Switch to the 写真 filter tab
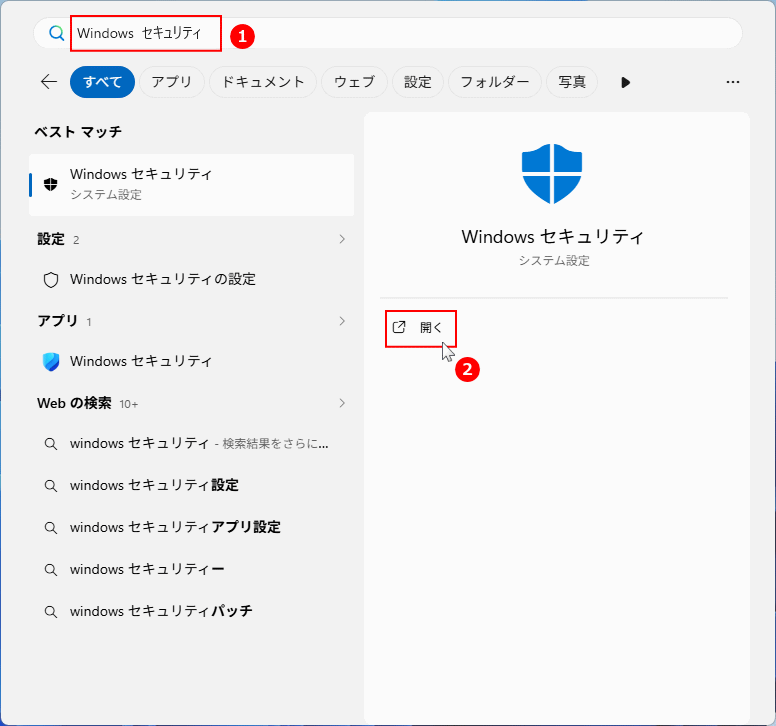The image size is (776, 726). click(572, 82)
